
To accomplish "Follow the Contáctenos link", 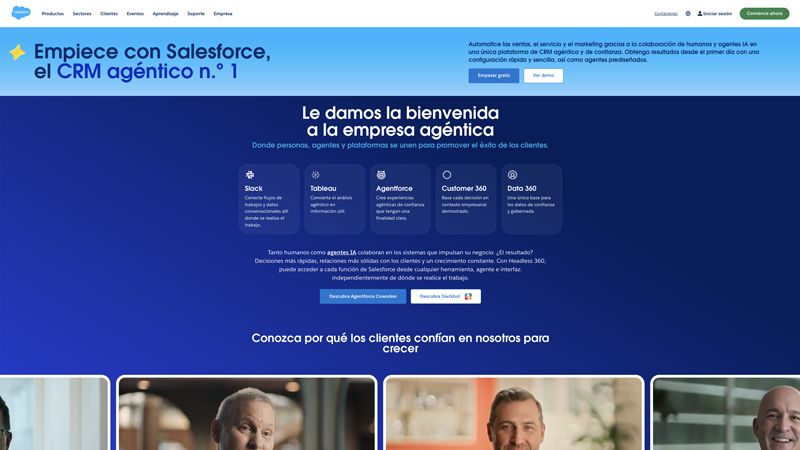I will pos(666,14).
